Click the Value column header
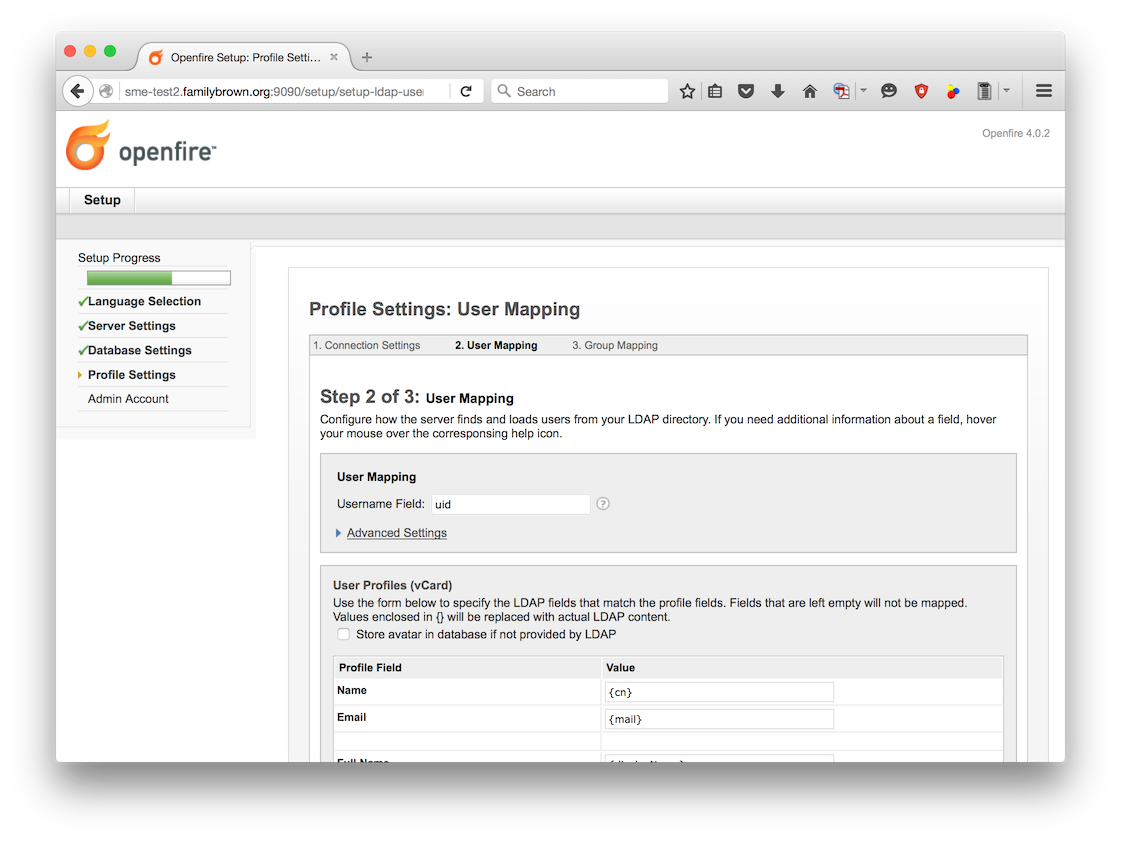This screenshot has height=842, width=1121. (620, 668)
